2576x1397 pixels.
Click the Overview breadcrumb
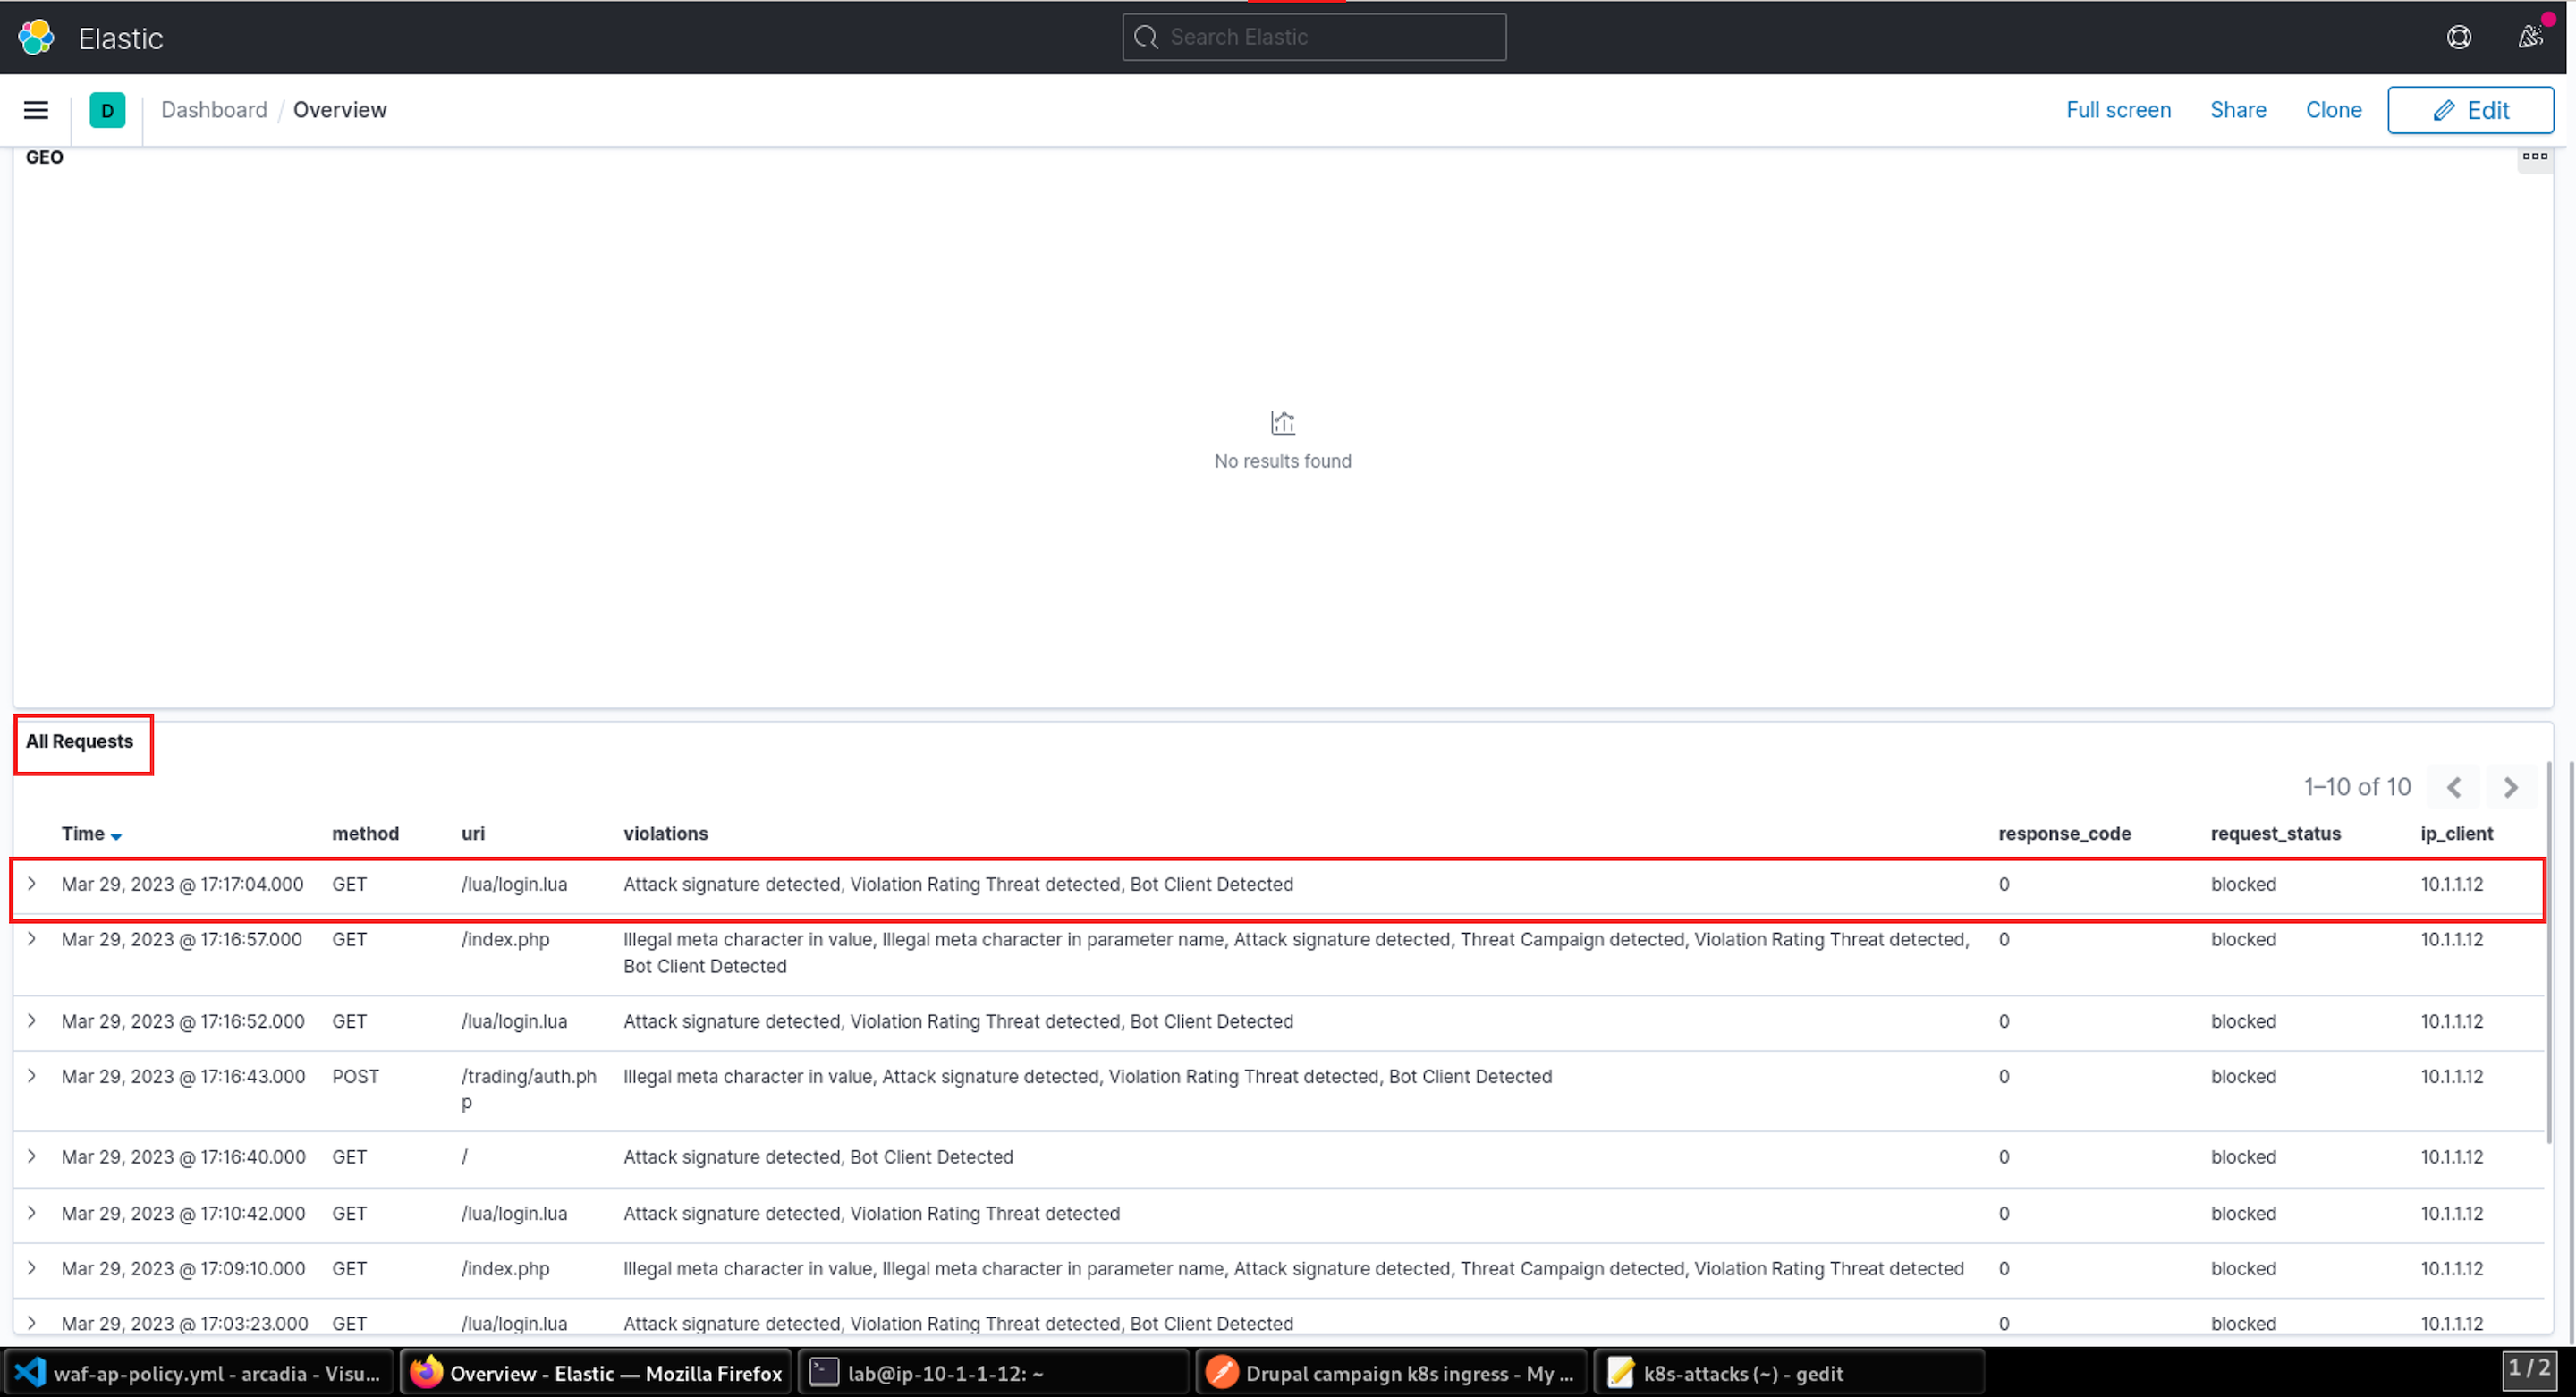(340, 110)
